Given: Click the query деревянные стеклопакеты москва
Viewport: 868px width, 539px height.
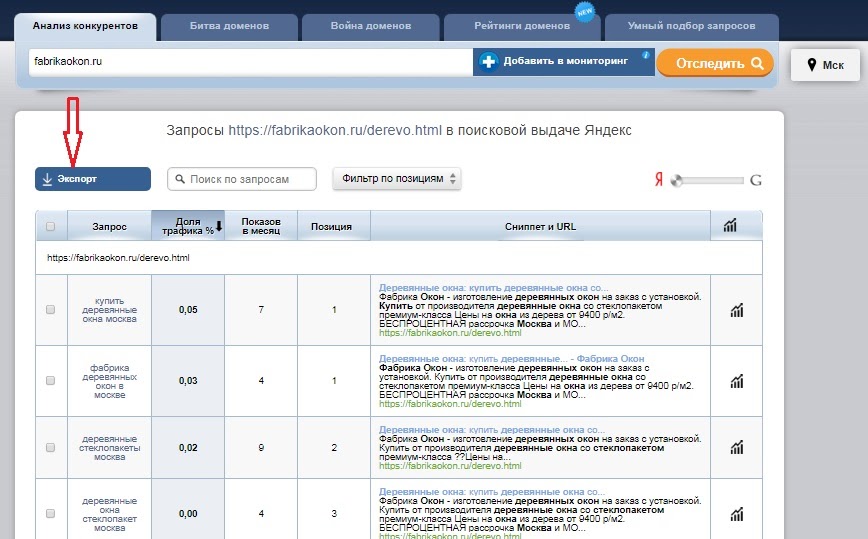Looking at the screenshot, I should [x=109, y=448].
